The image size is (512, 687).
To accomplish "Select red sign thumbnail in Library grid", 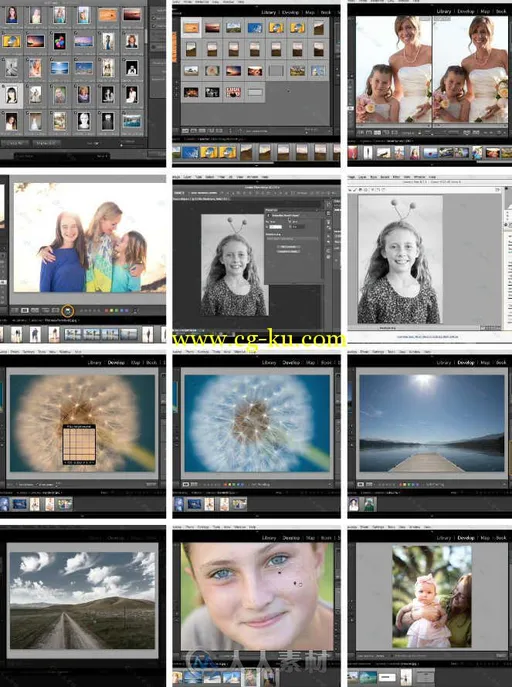I will coord(233,92).
